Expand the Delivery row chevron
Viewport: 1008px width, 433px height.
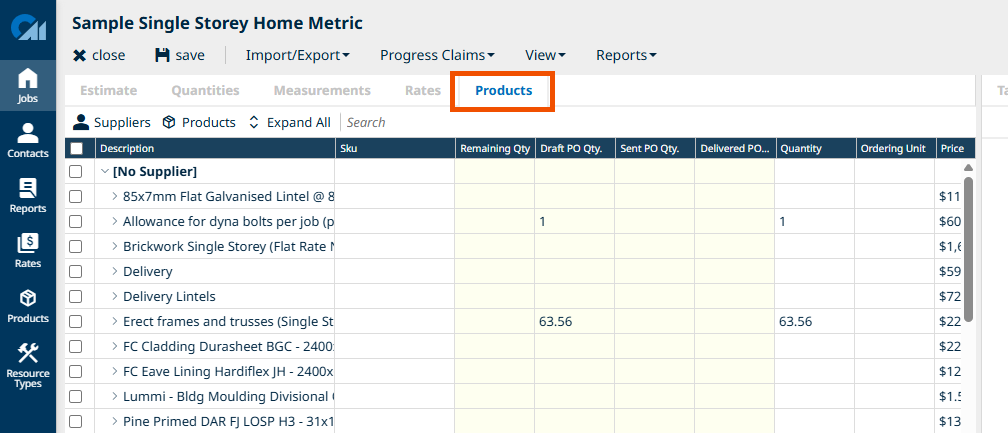click(x=115, y=272)
